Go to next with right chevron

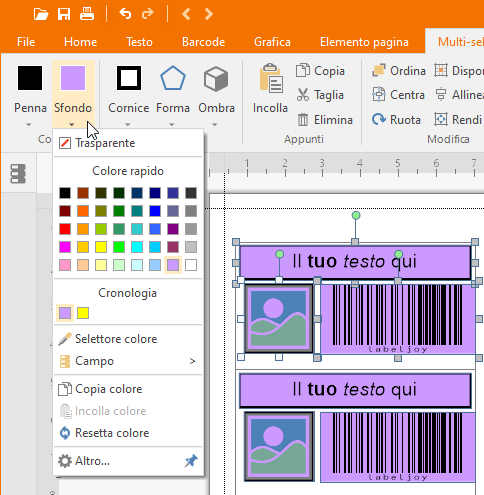coord(209,14)
